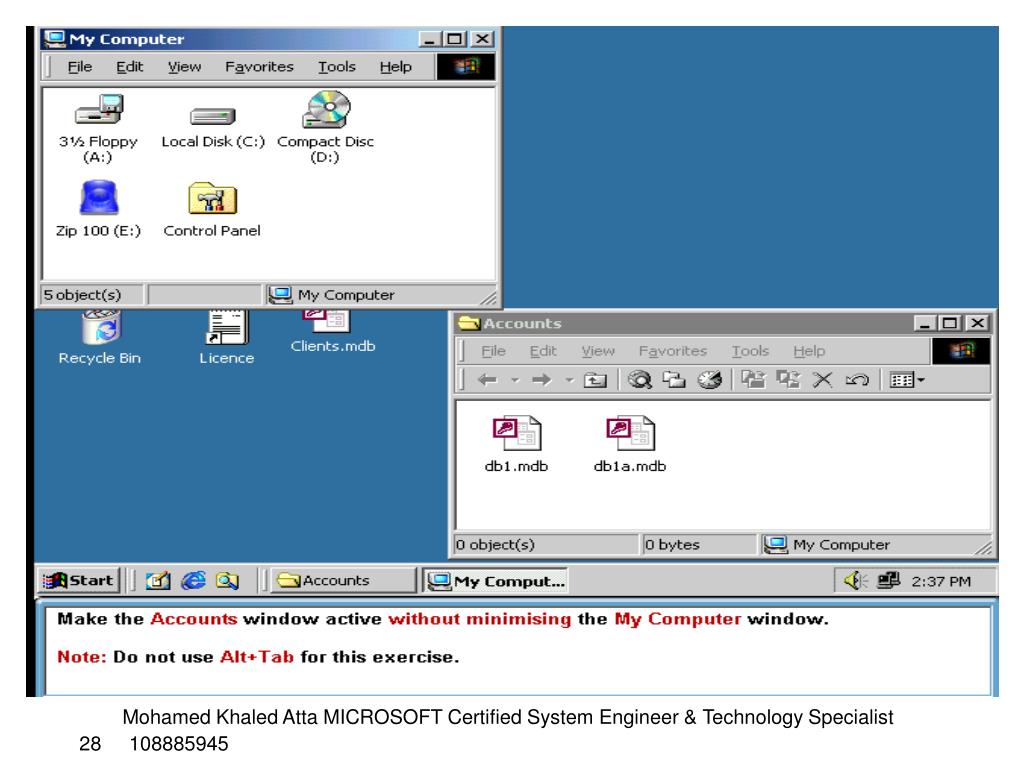1024x768 pixels.
Task: Click "5 object(s)" status bar text
Action: (82, 295)
